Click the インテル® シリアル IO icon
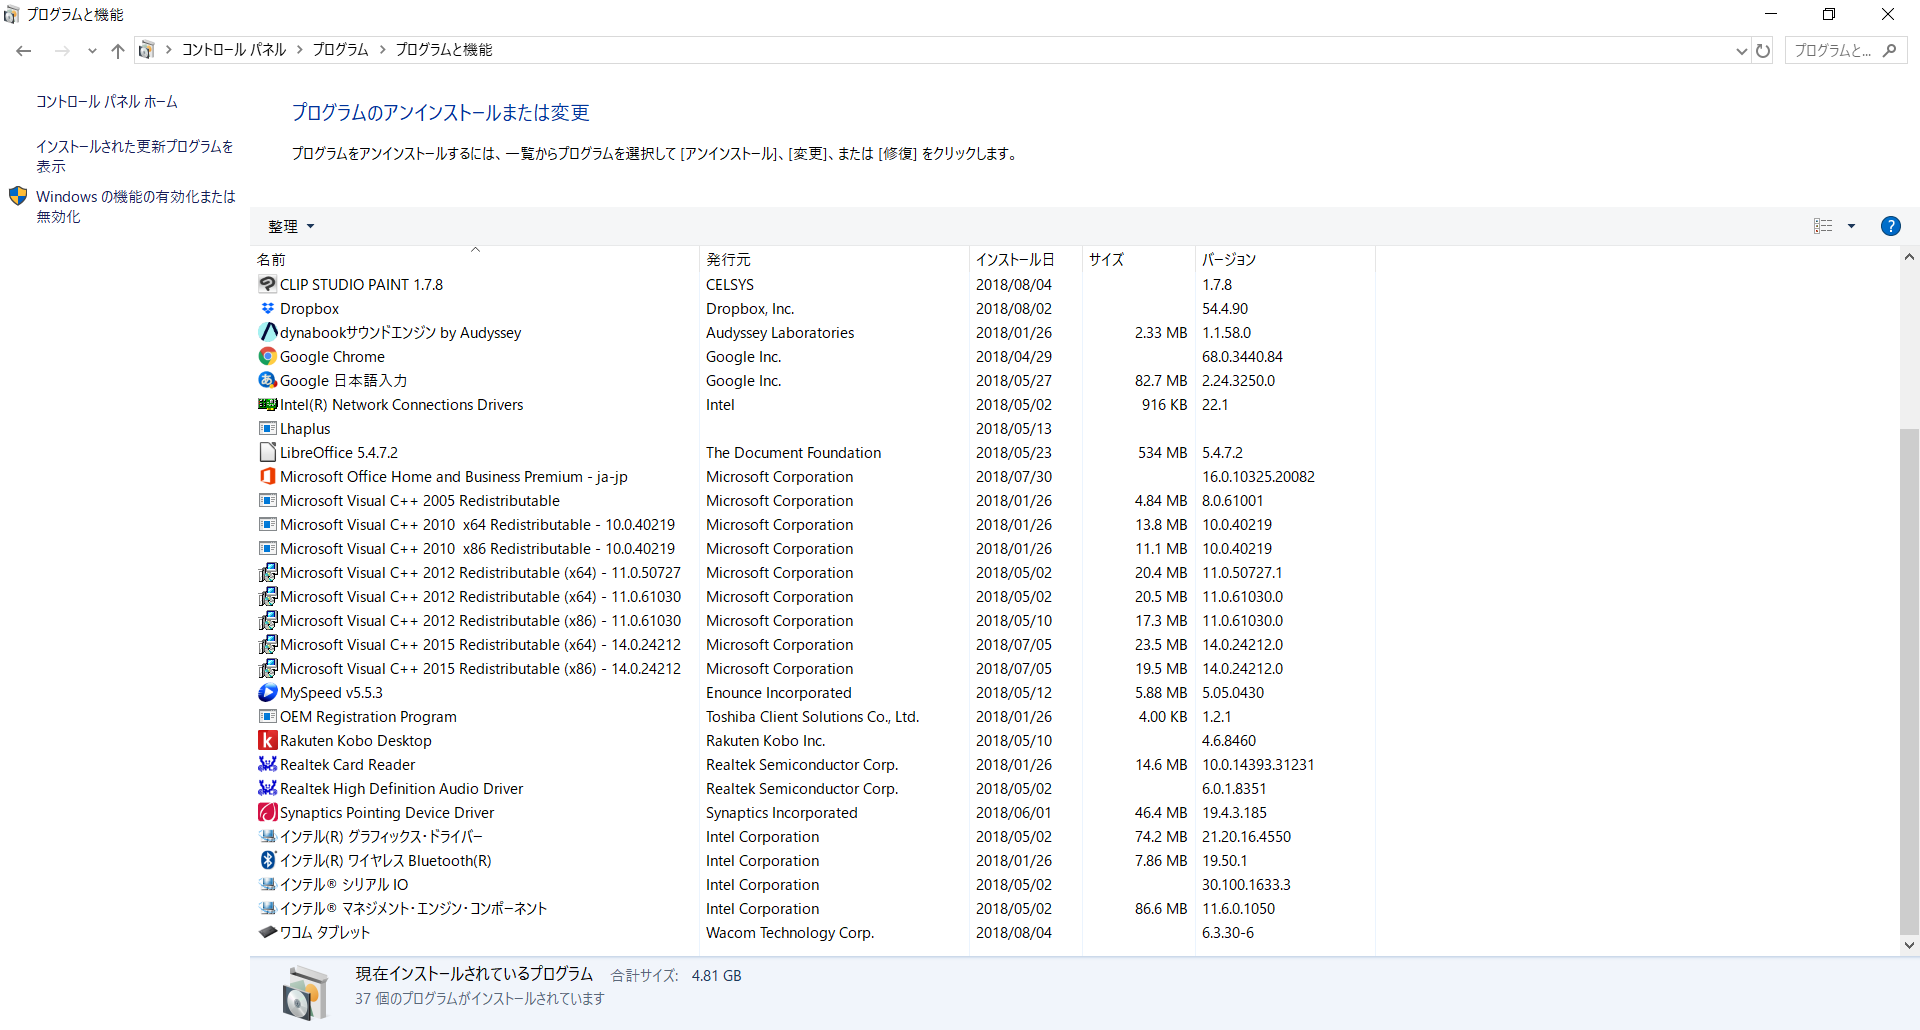Viewport: 1920px width, 1030px height. coord(267,885)
